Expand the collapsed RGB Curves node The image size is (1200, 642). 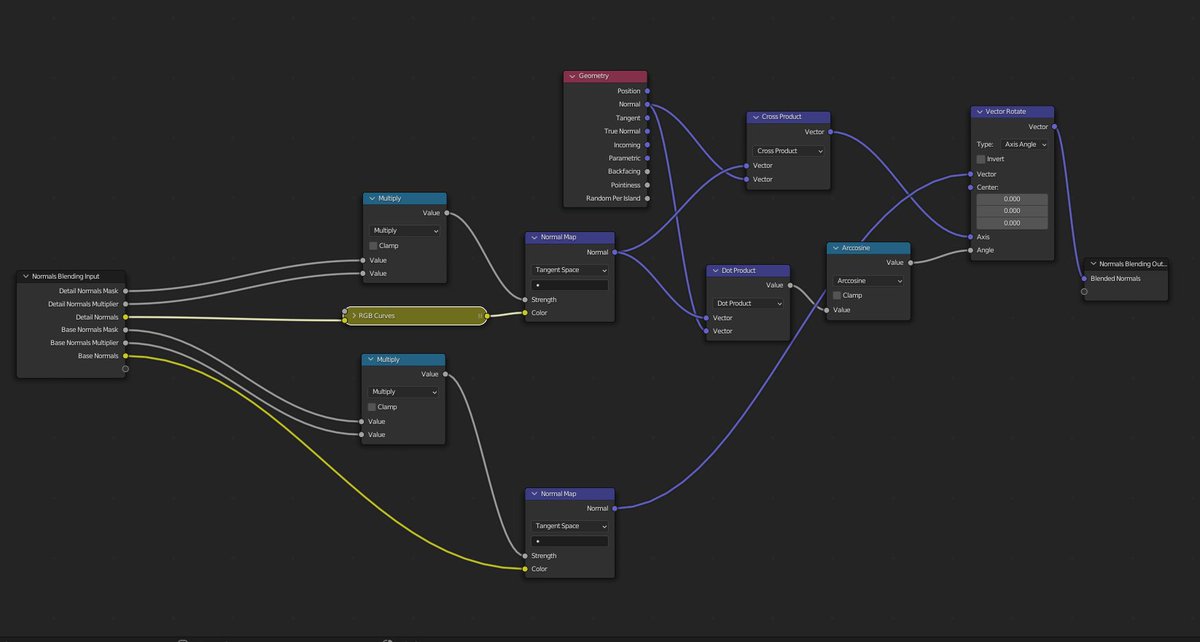coord(353,316)
